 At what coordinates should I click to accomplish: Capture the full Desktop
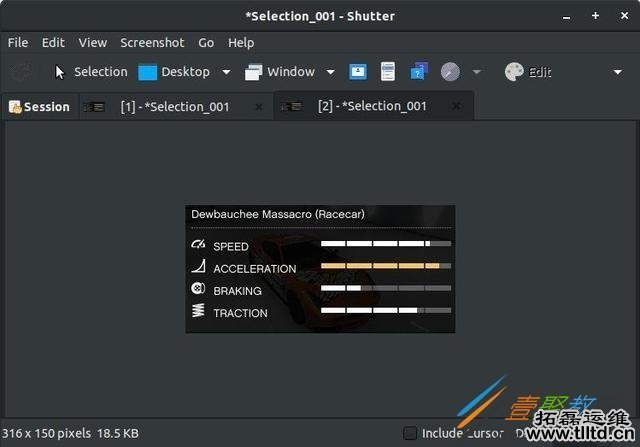click(x=174, y=72)
